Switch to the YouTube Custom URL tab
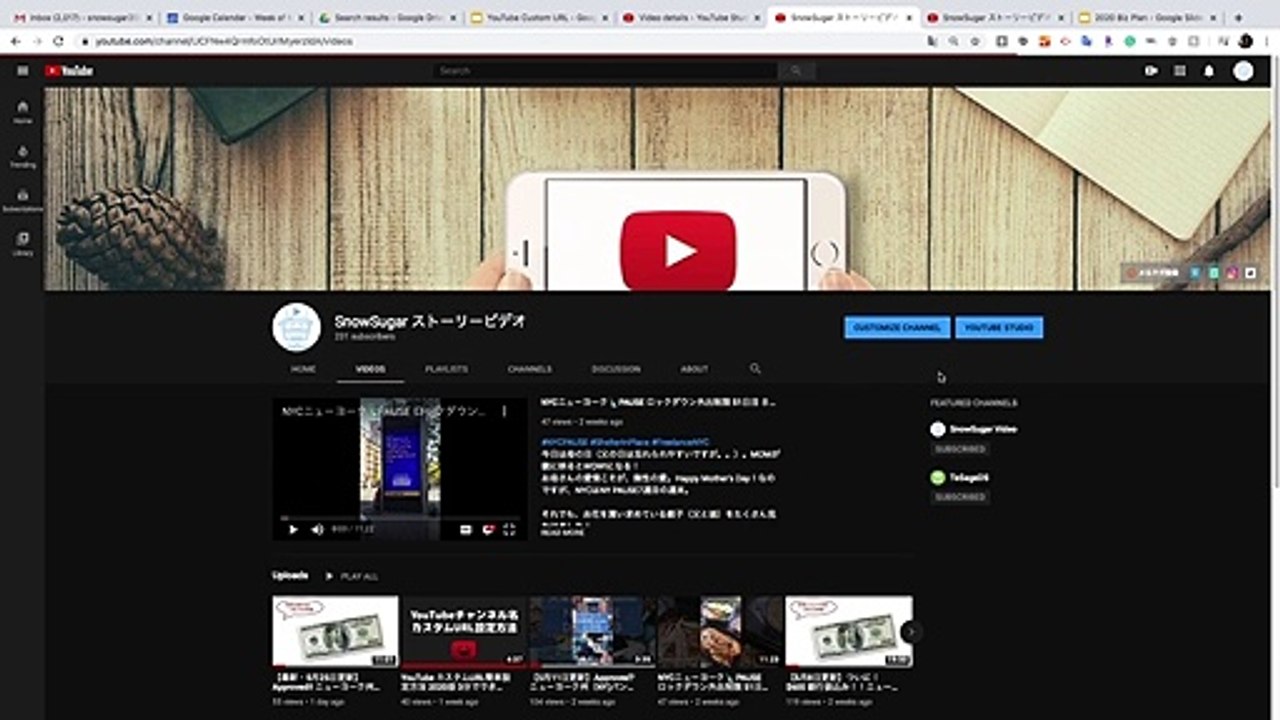The image size is (1280, 720). [539, 17]
